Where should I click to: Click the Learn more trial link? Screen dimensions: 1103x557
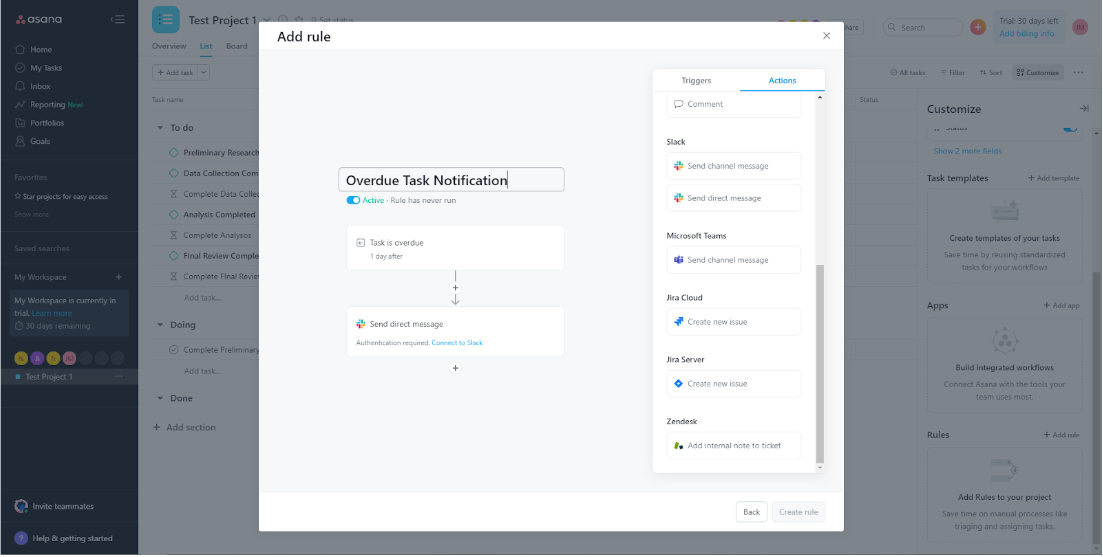51,314
